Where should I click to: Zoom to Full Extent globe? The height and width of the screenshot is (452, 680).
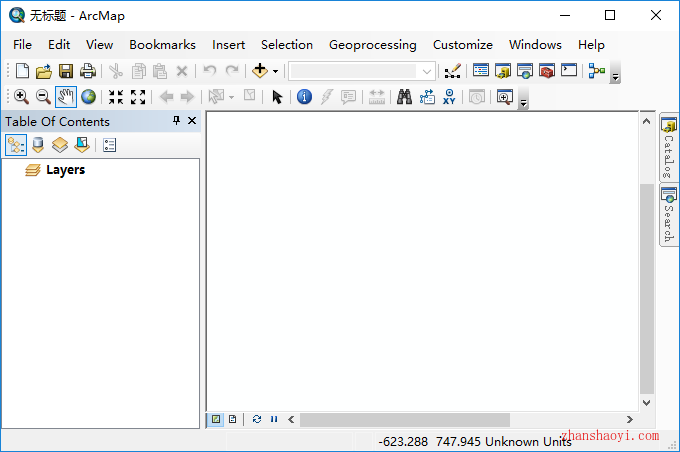point(88,97)
